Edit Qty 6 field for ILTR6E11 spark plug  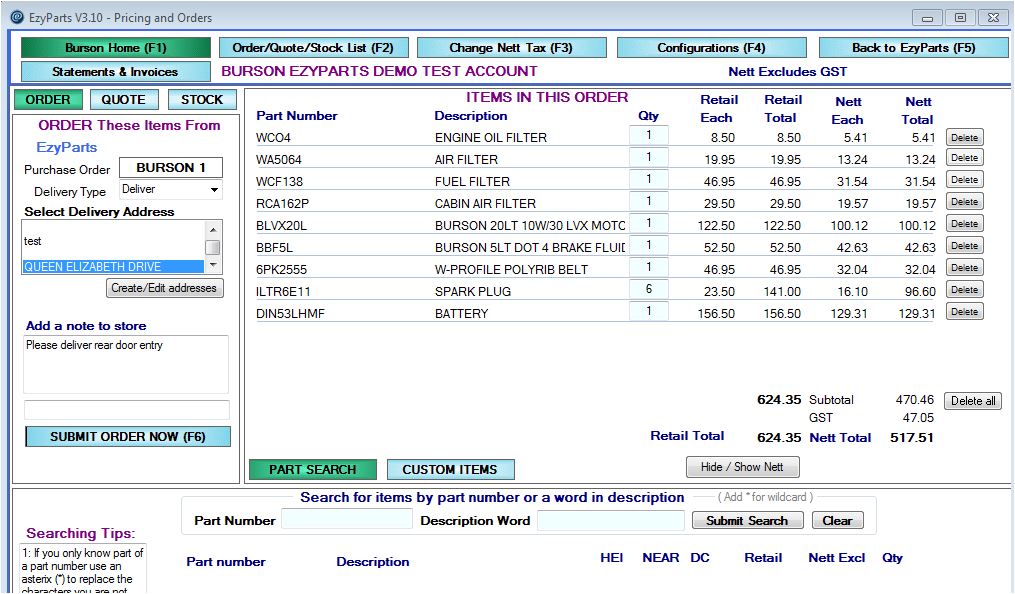[649, 289]
